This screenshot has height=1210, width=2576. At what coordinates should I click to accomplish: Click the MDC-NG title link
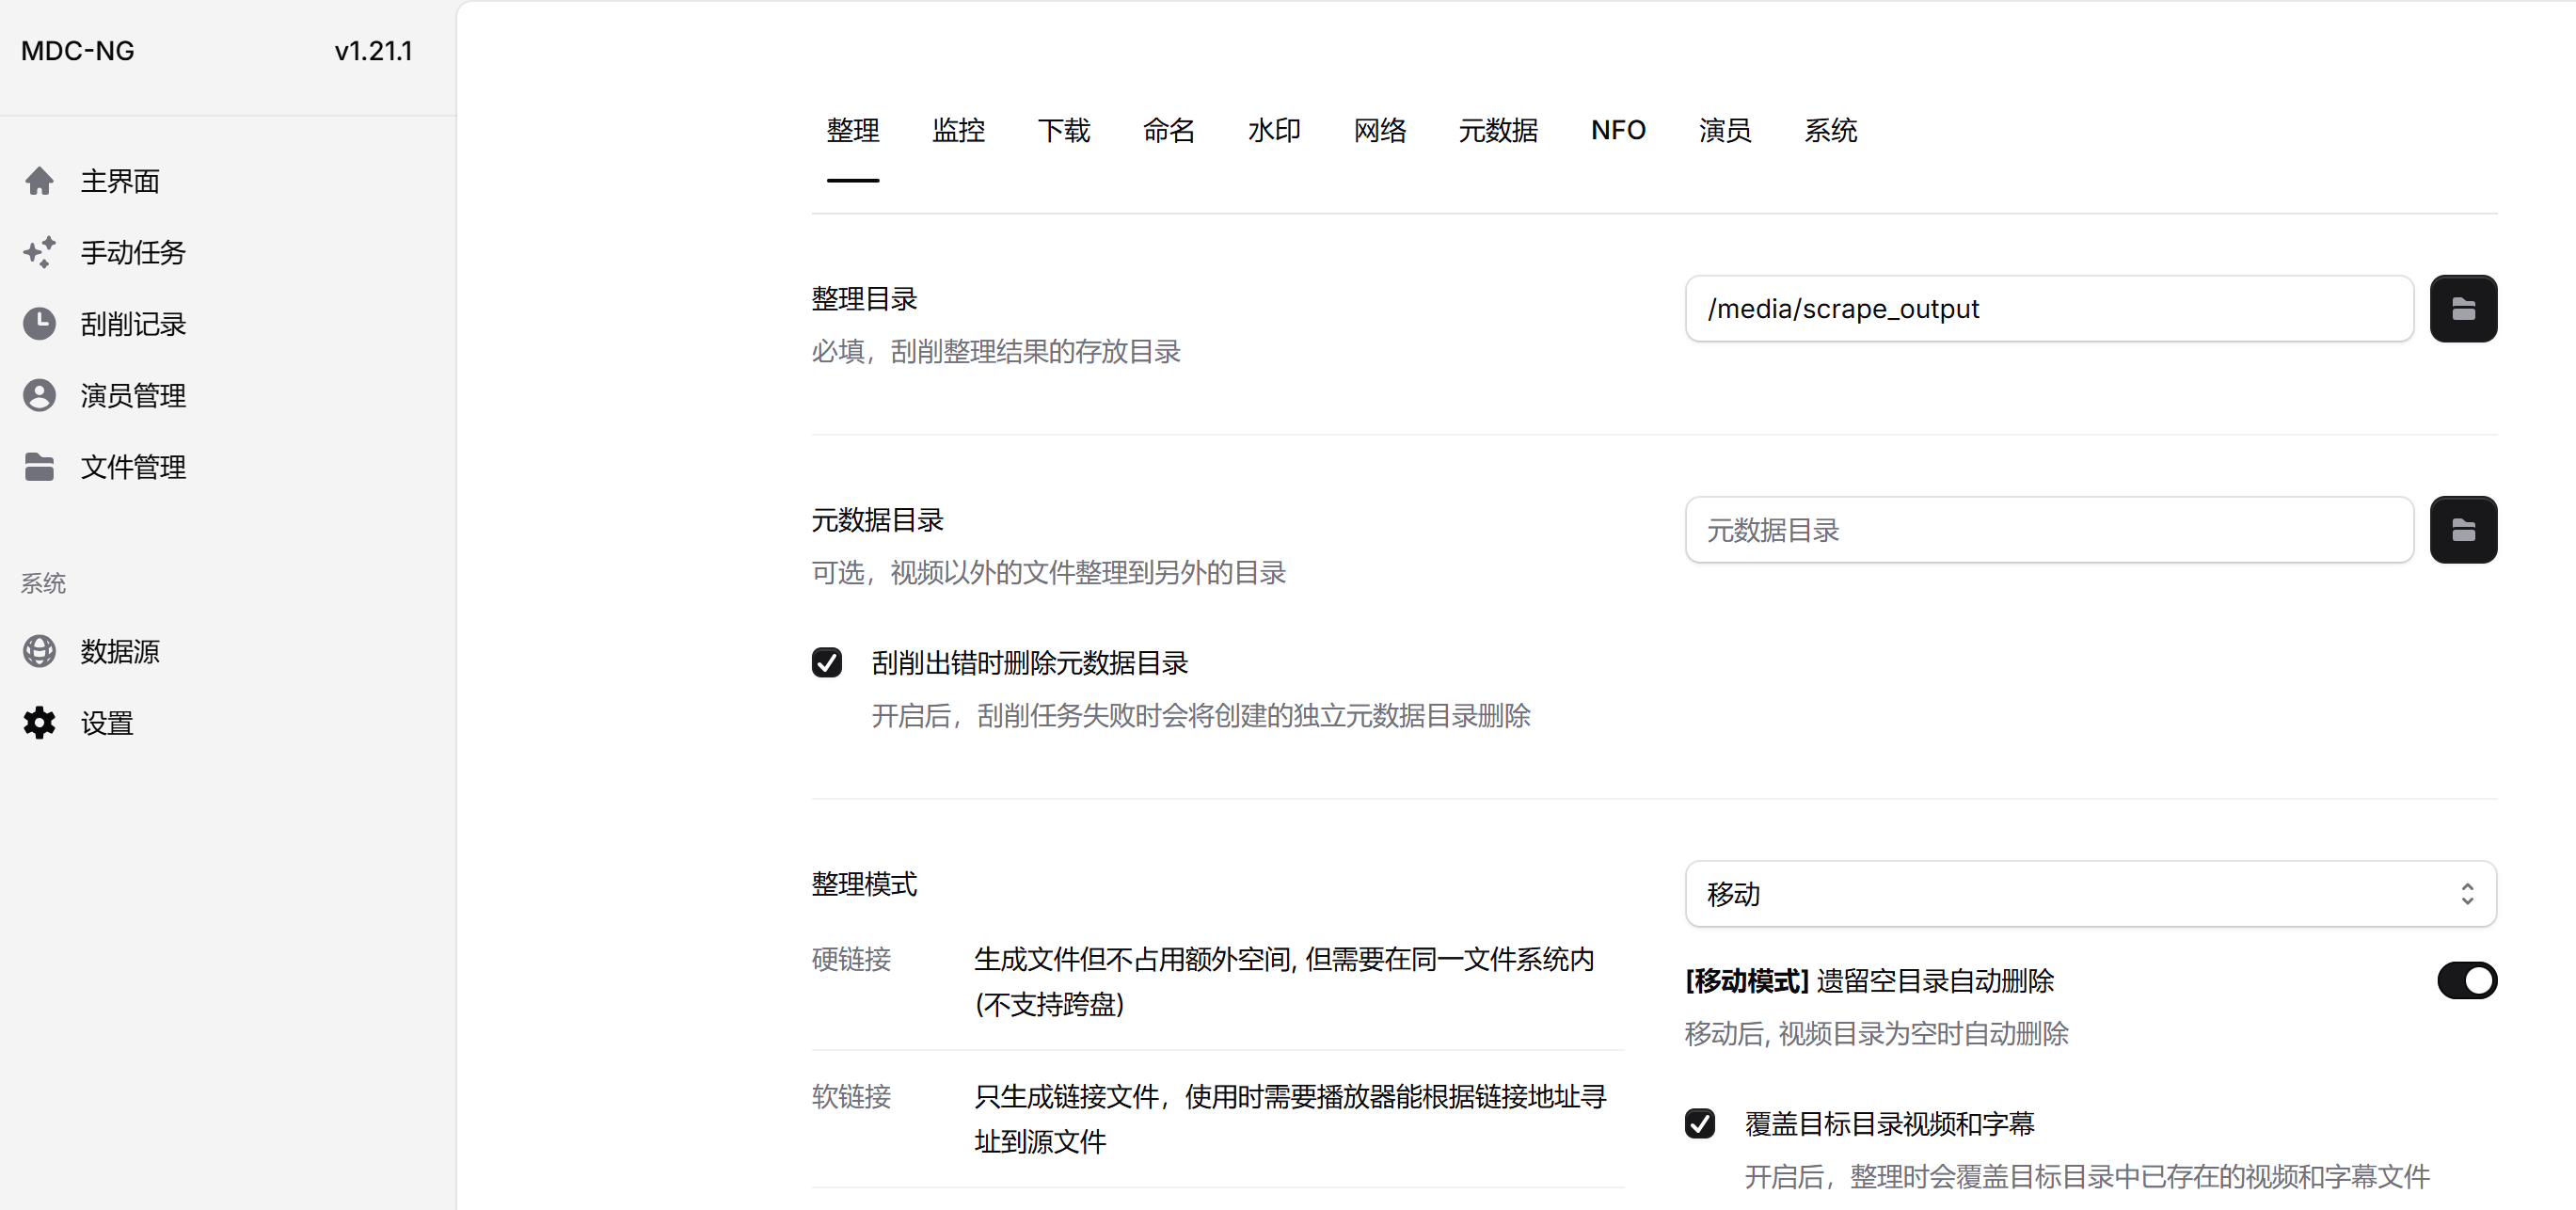(x=78, y=51)
